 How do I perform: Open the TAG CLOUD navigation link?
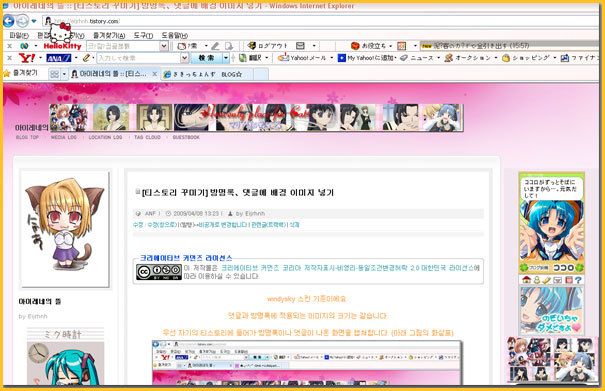click(x=147, y=137)
